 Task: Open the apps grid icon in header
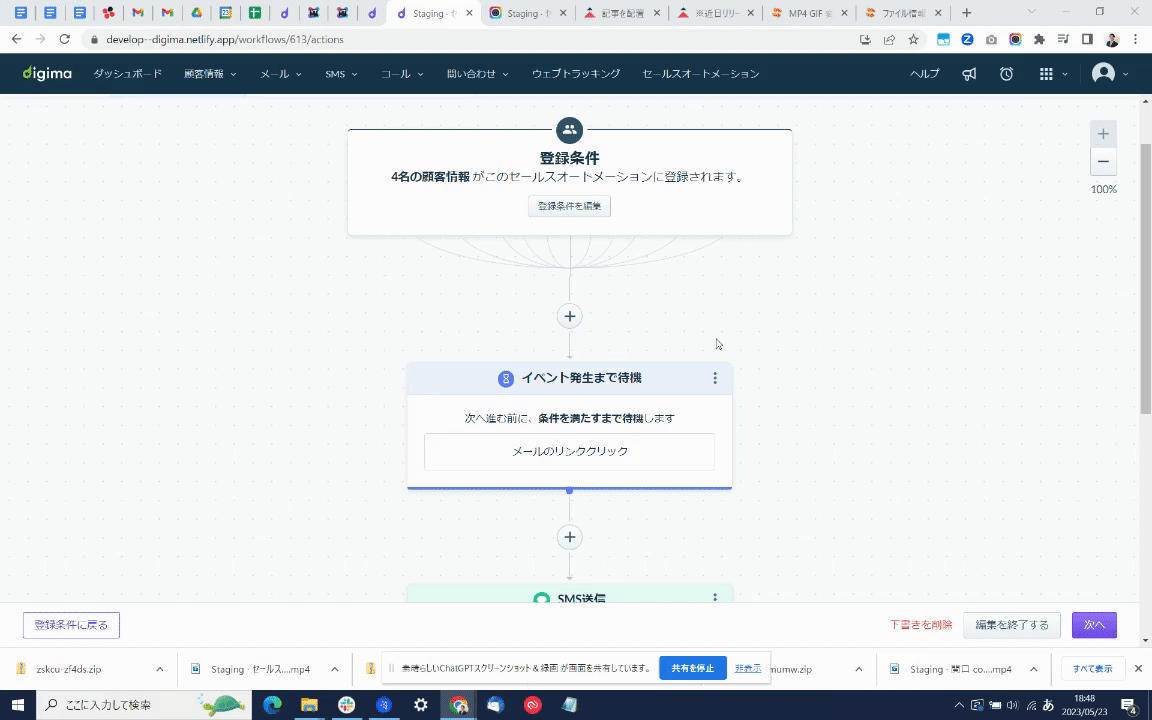[x=1046, y=73]
